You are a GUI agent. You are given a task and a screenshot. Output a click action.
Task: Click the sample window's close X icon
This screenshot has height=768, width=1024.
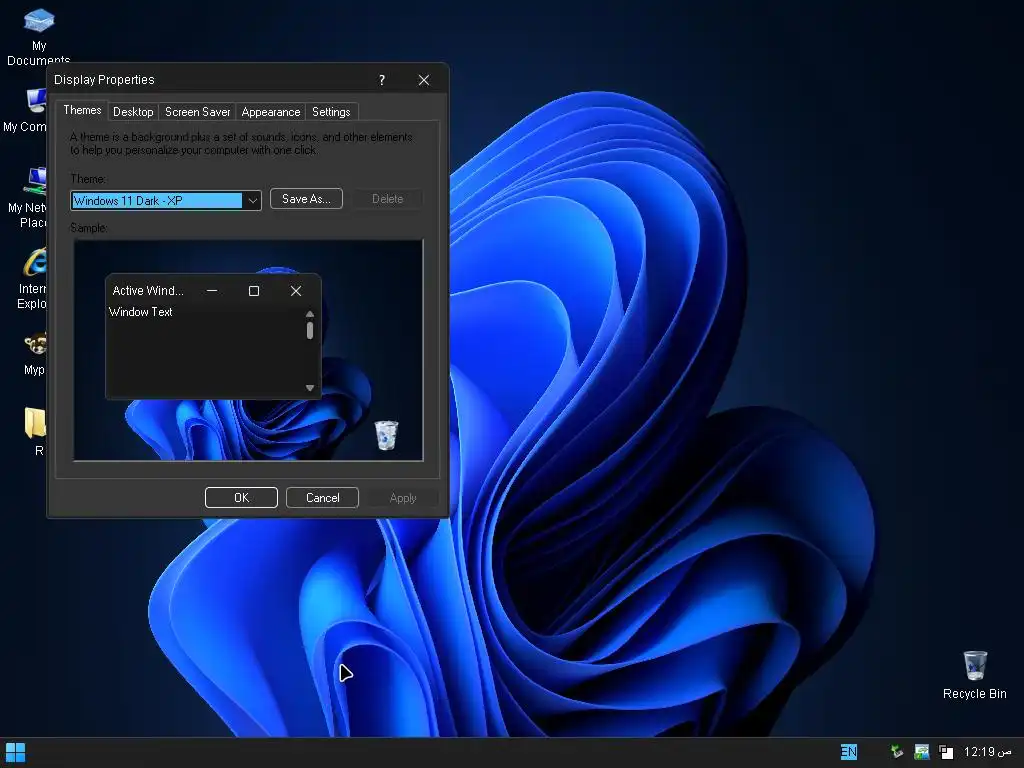pos(296,291)
